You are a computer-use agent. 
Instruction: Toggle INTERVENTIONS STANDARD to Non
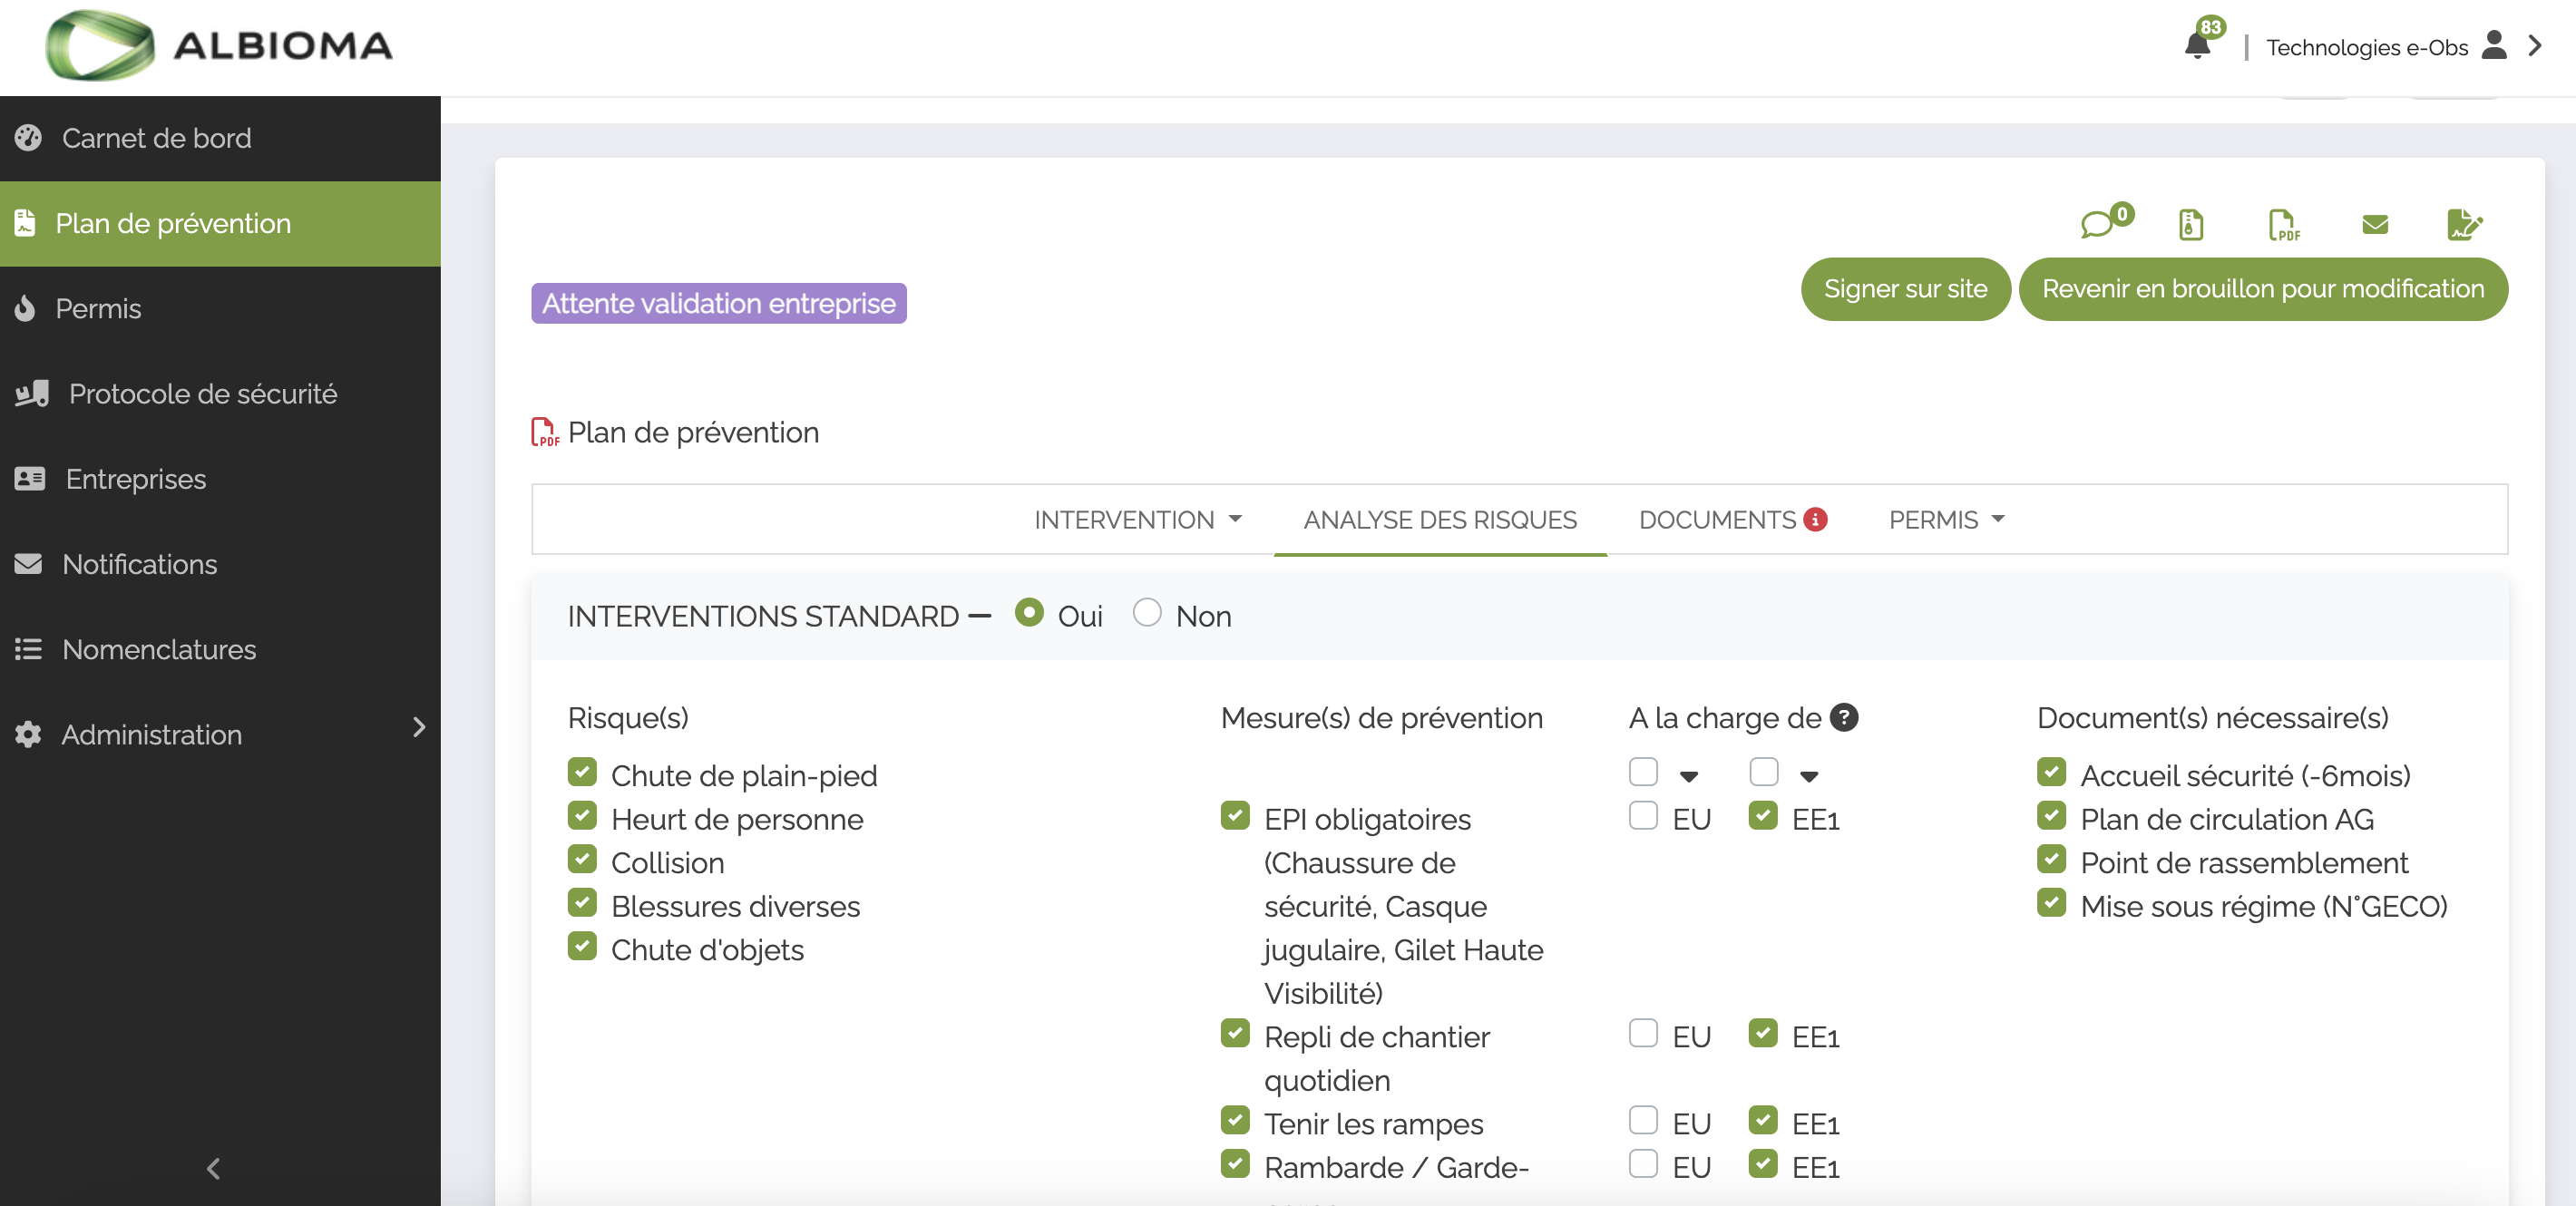[x=1148, y=615]
